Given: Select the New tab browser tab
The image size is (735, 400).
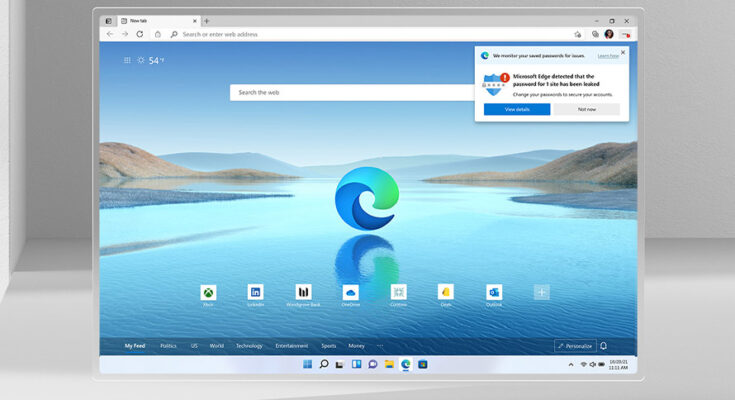Looking at the screenshot, I should pyautogui.click(x=158, y=21).
